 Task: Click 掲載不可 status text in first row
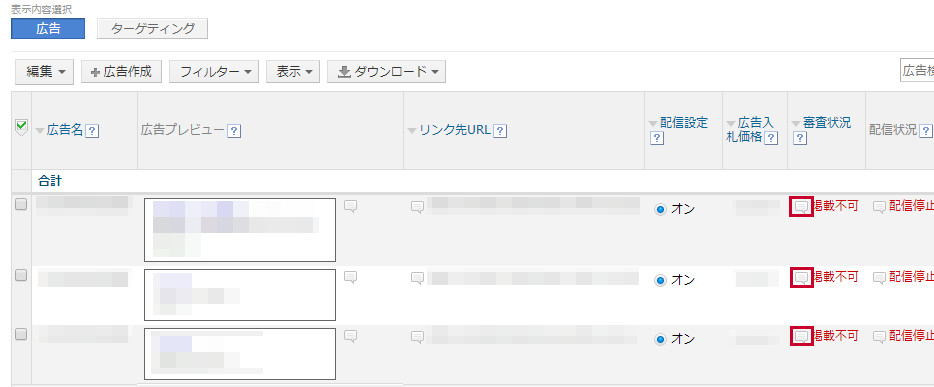coord(836,207)
